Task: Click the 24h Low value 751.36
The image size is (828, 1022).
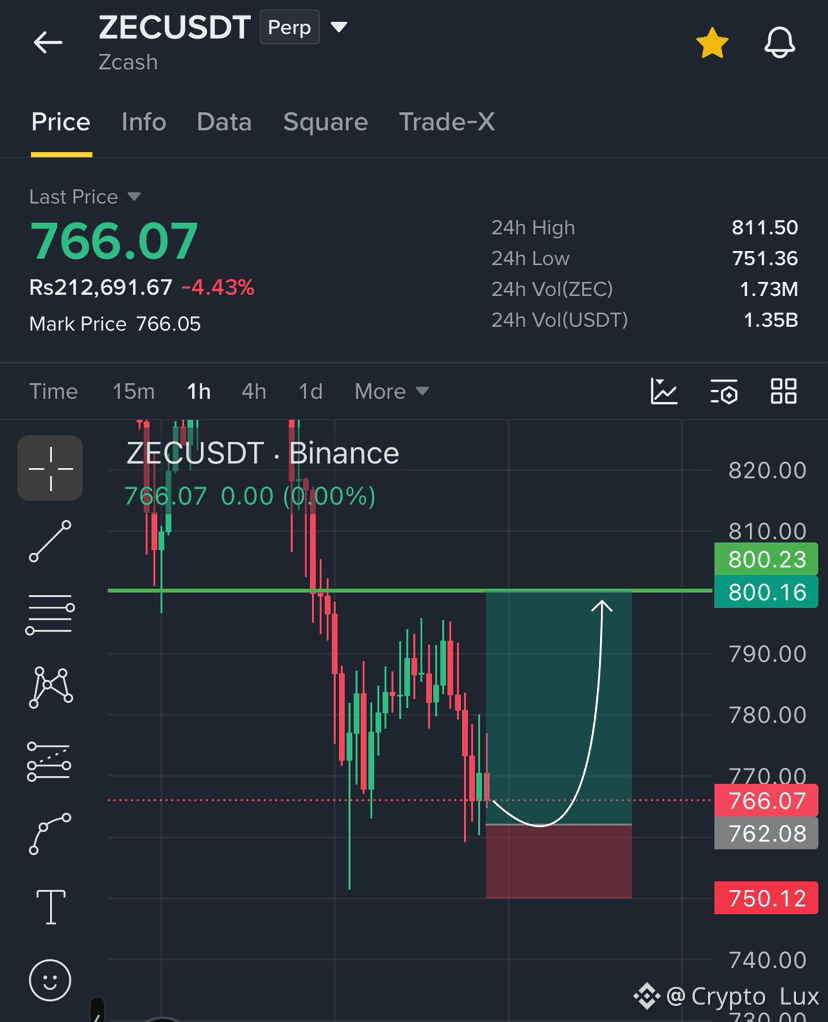Action: point(764,258)
